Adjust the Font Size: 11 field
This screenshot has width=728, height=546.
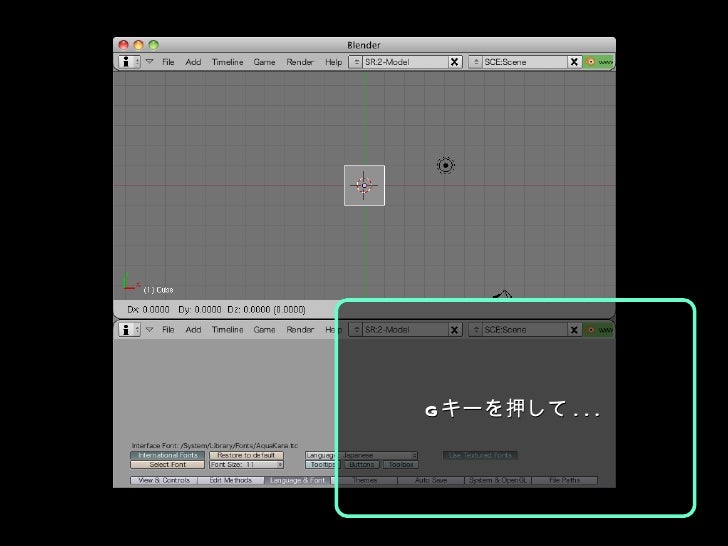[246, 465]
